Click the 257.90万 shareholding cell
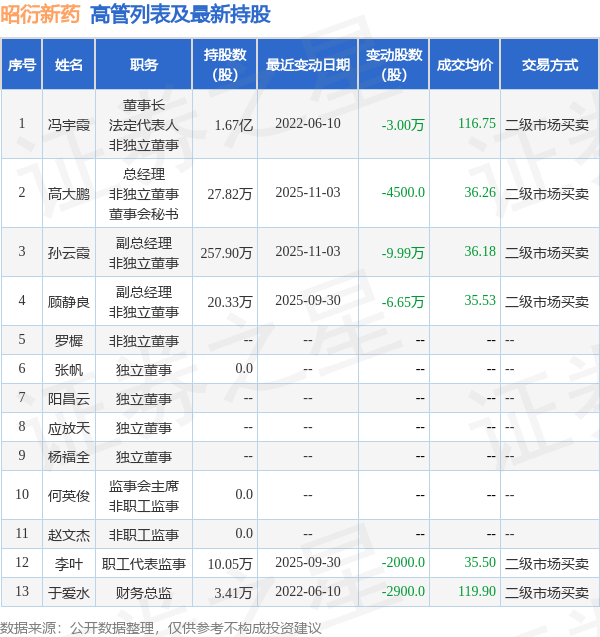The width and height of the screenshot is (600, 637). pos(226,253)
